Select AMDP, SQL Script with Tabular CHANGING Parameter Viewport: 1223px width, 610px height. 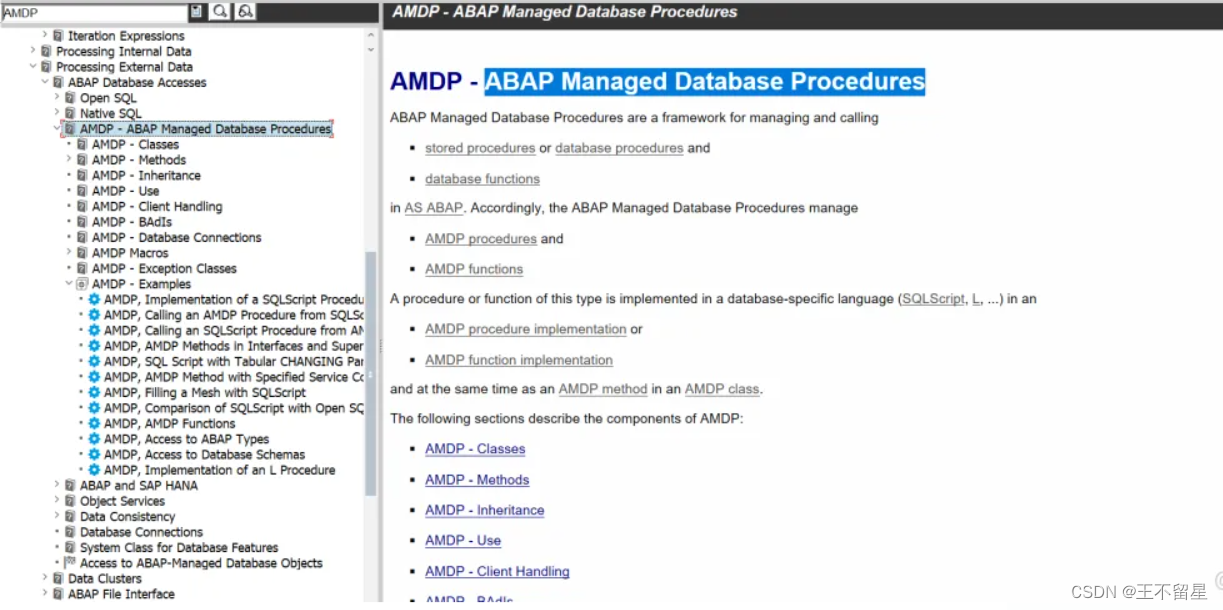234,362
